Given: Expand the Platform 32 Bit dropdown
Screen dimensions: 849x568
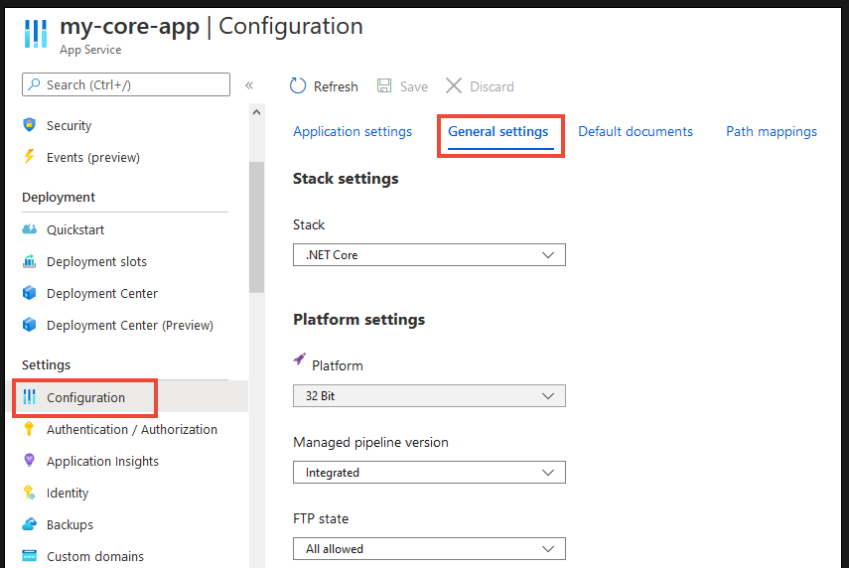Looking at the screenshot, I should [429, 396].
